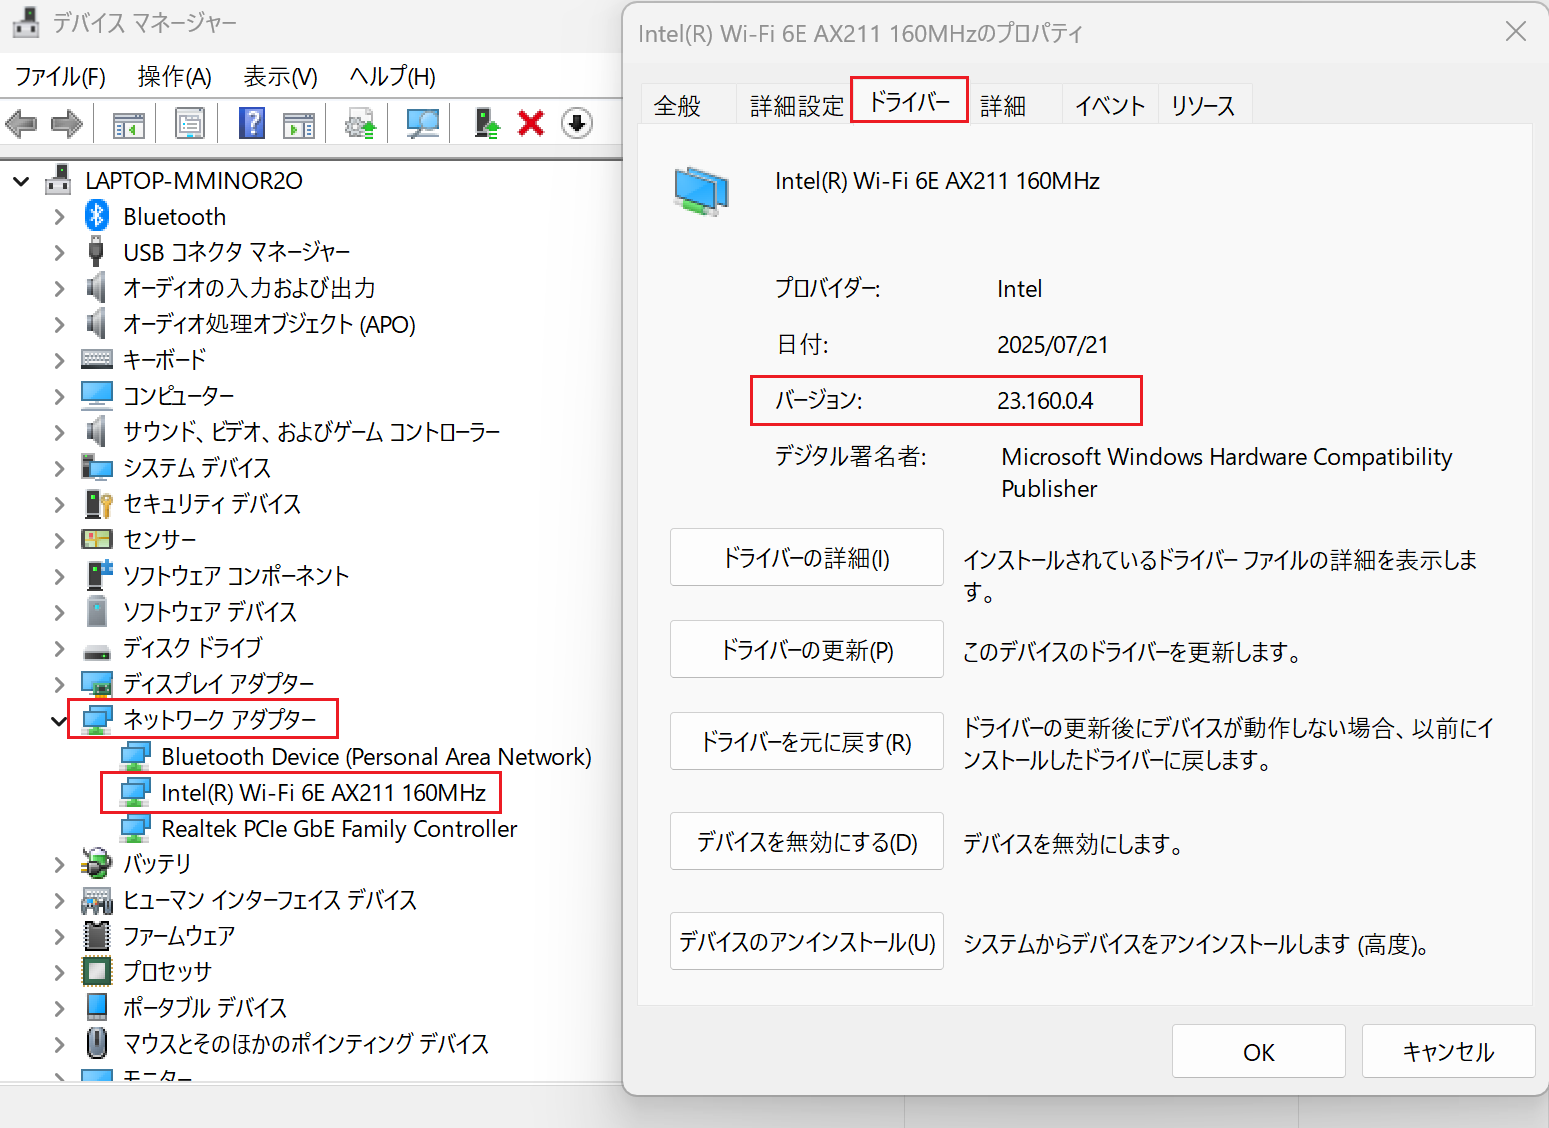The width and height of the screenshot is (1549, 1128).
Task: Expand the Bluetooth category
Action: point(59,217)
